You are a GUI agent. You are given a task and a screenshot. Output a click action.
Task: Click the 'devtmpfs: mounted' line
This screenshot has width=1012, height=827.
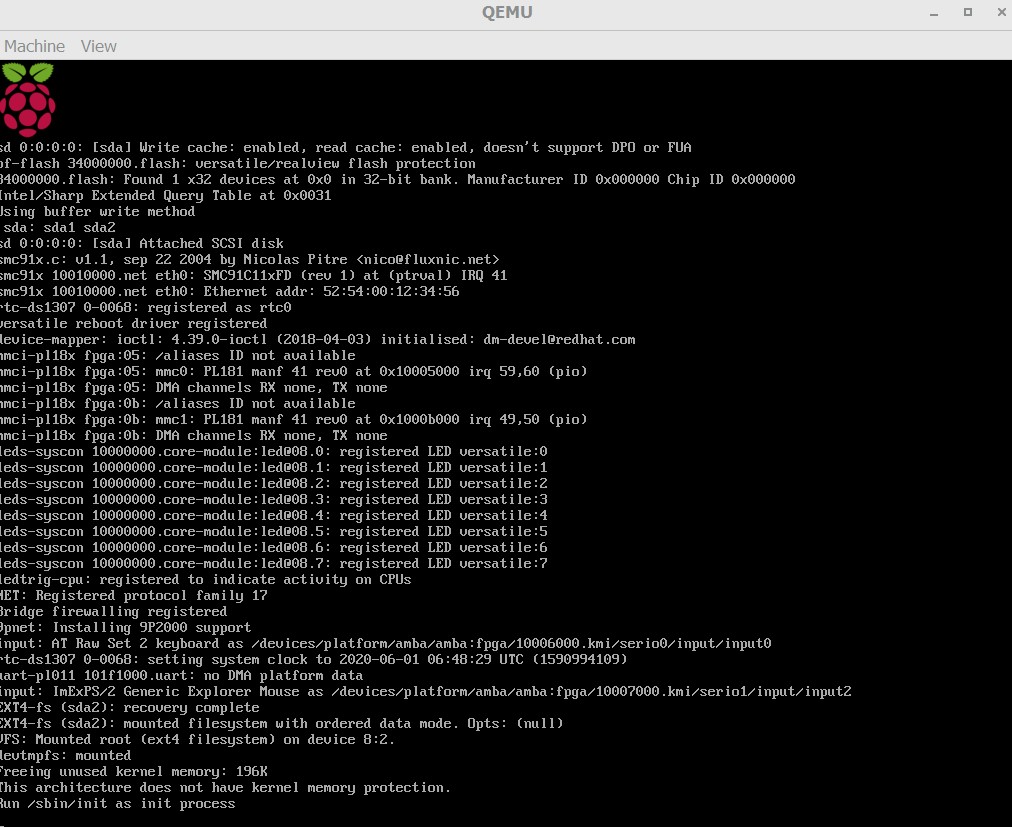click(x=65, y=755)
